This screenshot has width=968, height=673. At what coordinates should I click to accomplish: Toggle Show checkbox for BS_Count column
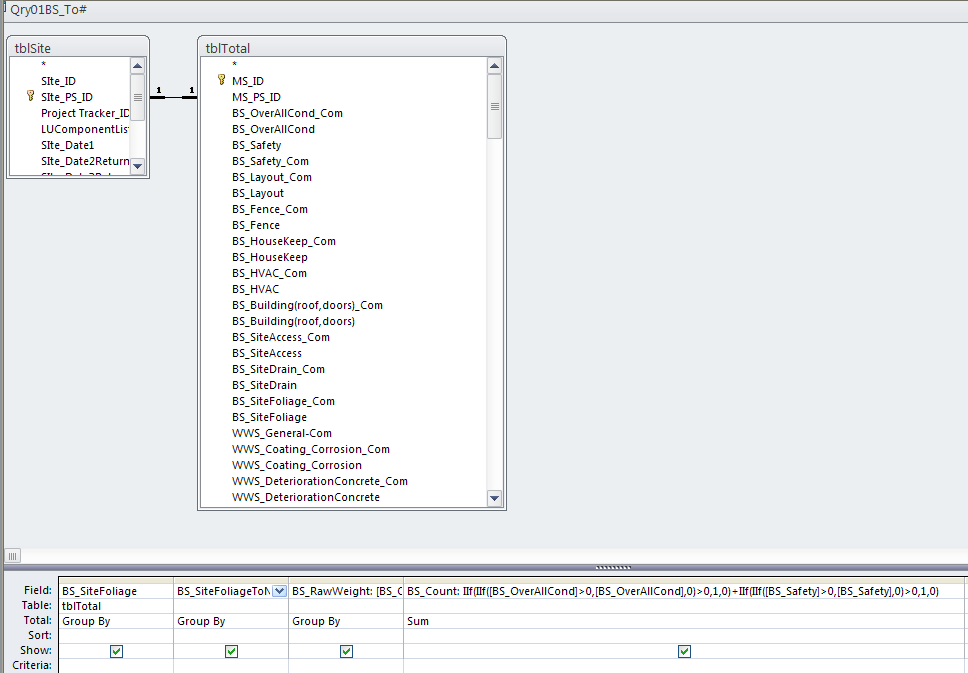(684, 651)
